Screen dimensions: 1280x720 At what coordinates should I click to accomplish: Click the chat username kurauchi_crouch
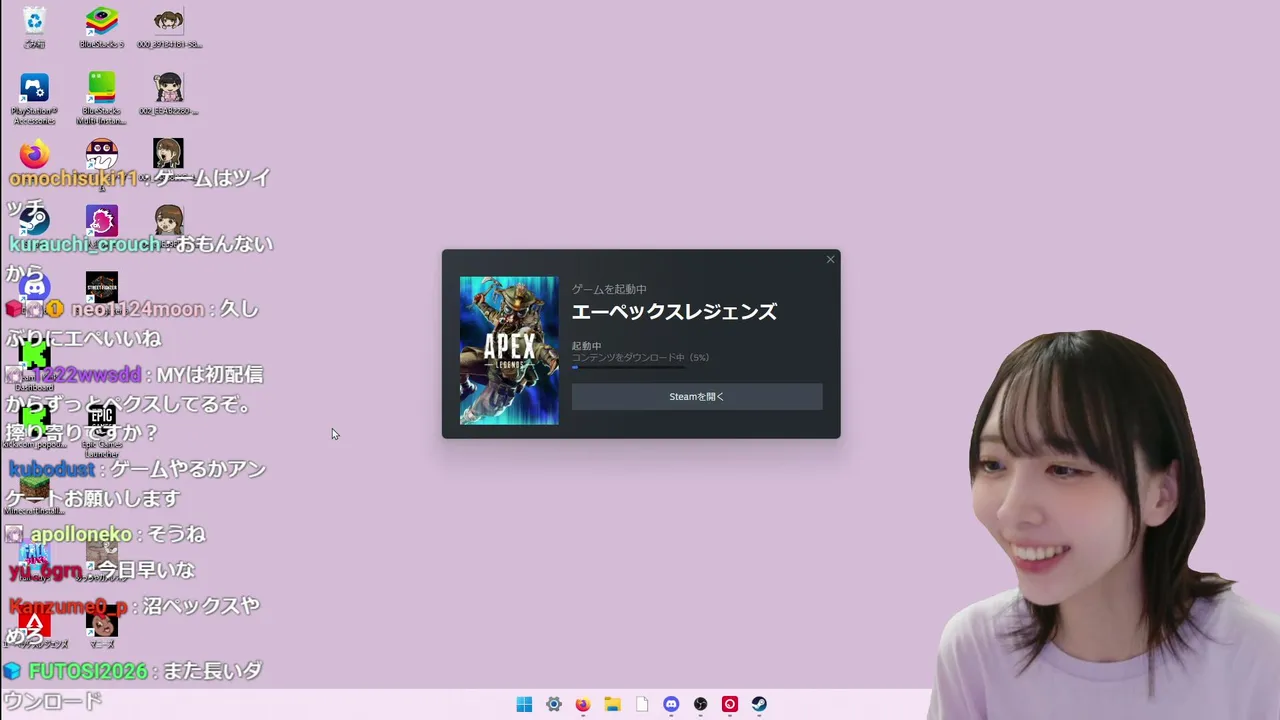pyautogui.click(x=84, y=244)
